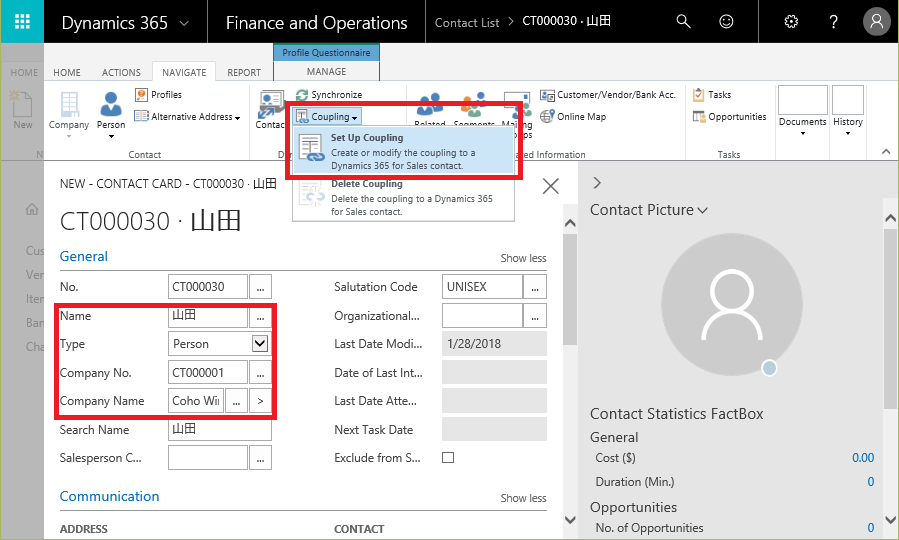Click the Company No. input field
Image resolution: width=899 pixels, height=540 pixels.
click(x=208, y=373)
